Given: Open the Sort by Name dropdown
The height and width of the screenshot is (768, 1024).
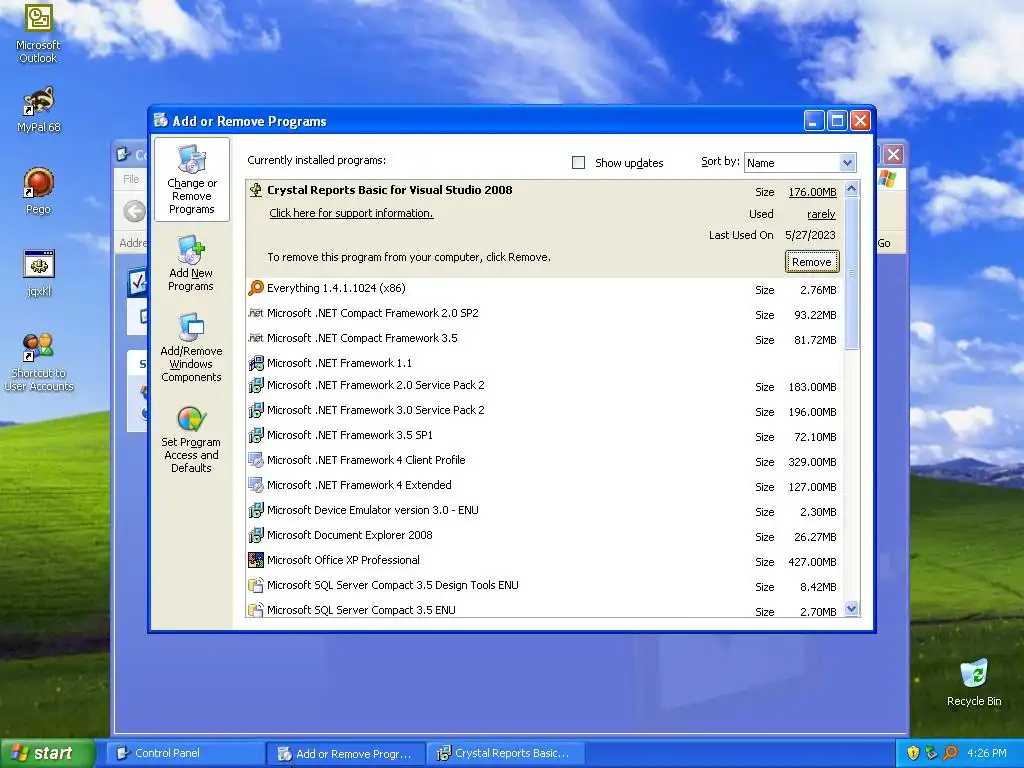Looking at the screenshot, I should click(x=847, y=162).
